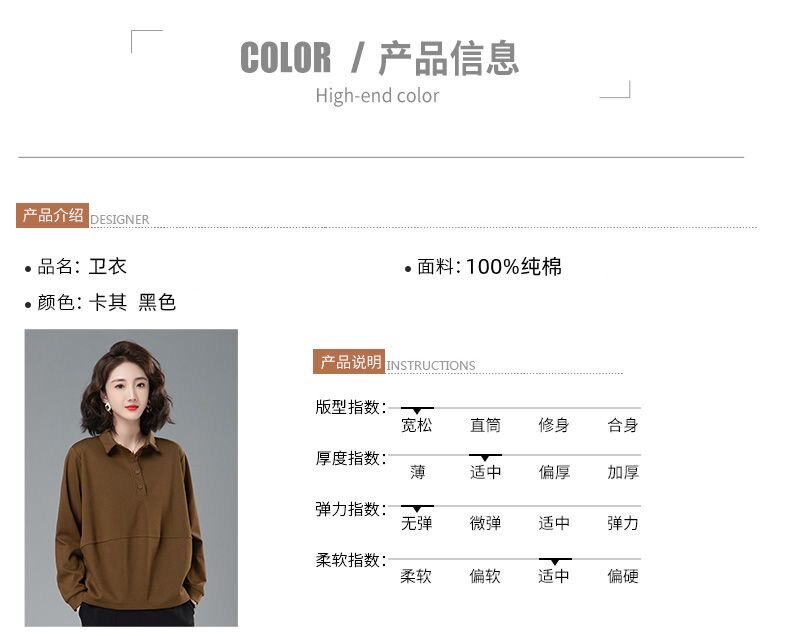Viewport: 790px width, 636px height.
Task: Click the 柔软 softness option label
Action: pos(416,576)
